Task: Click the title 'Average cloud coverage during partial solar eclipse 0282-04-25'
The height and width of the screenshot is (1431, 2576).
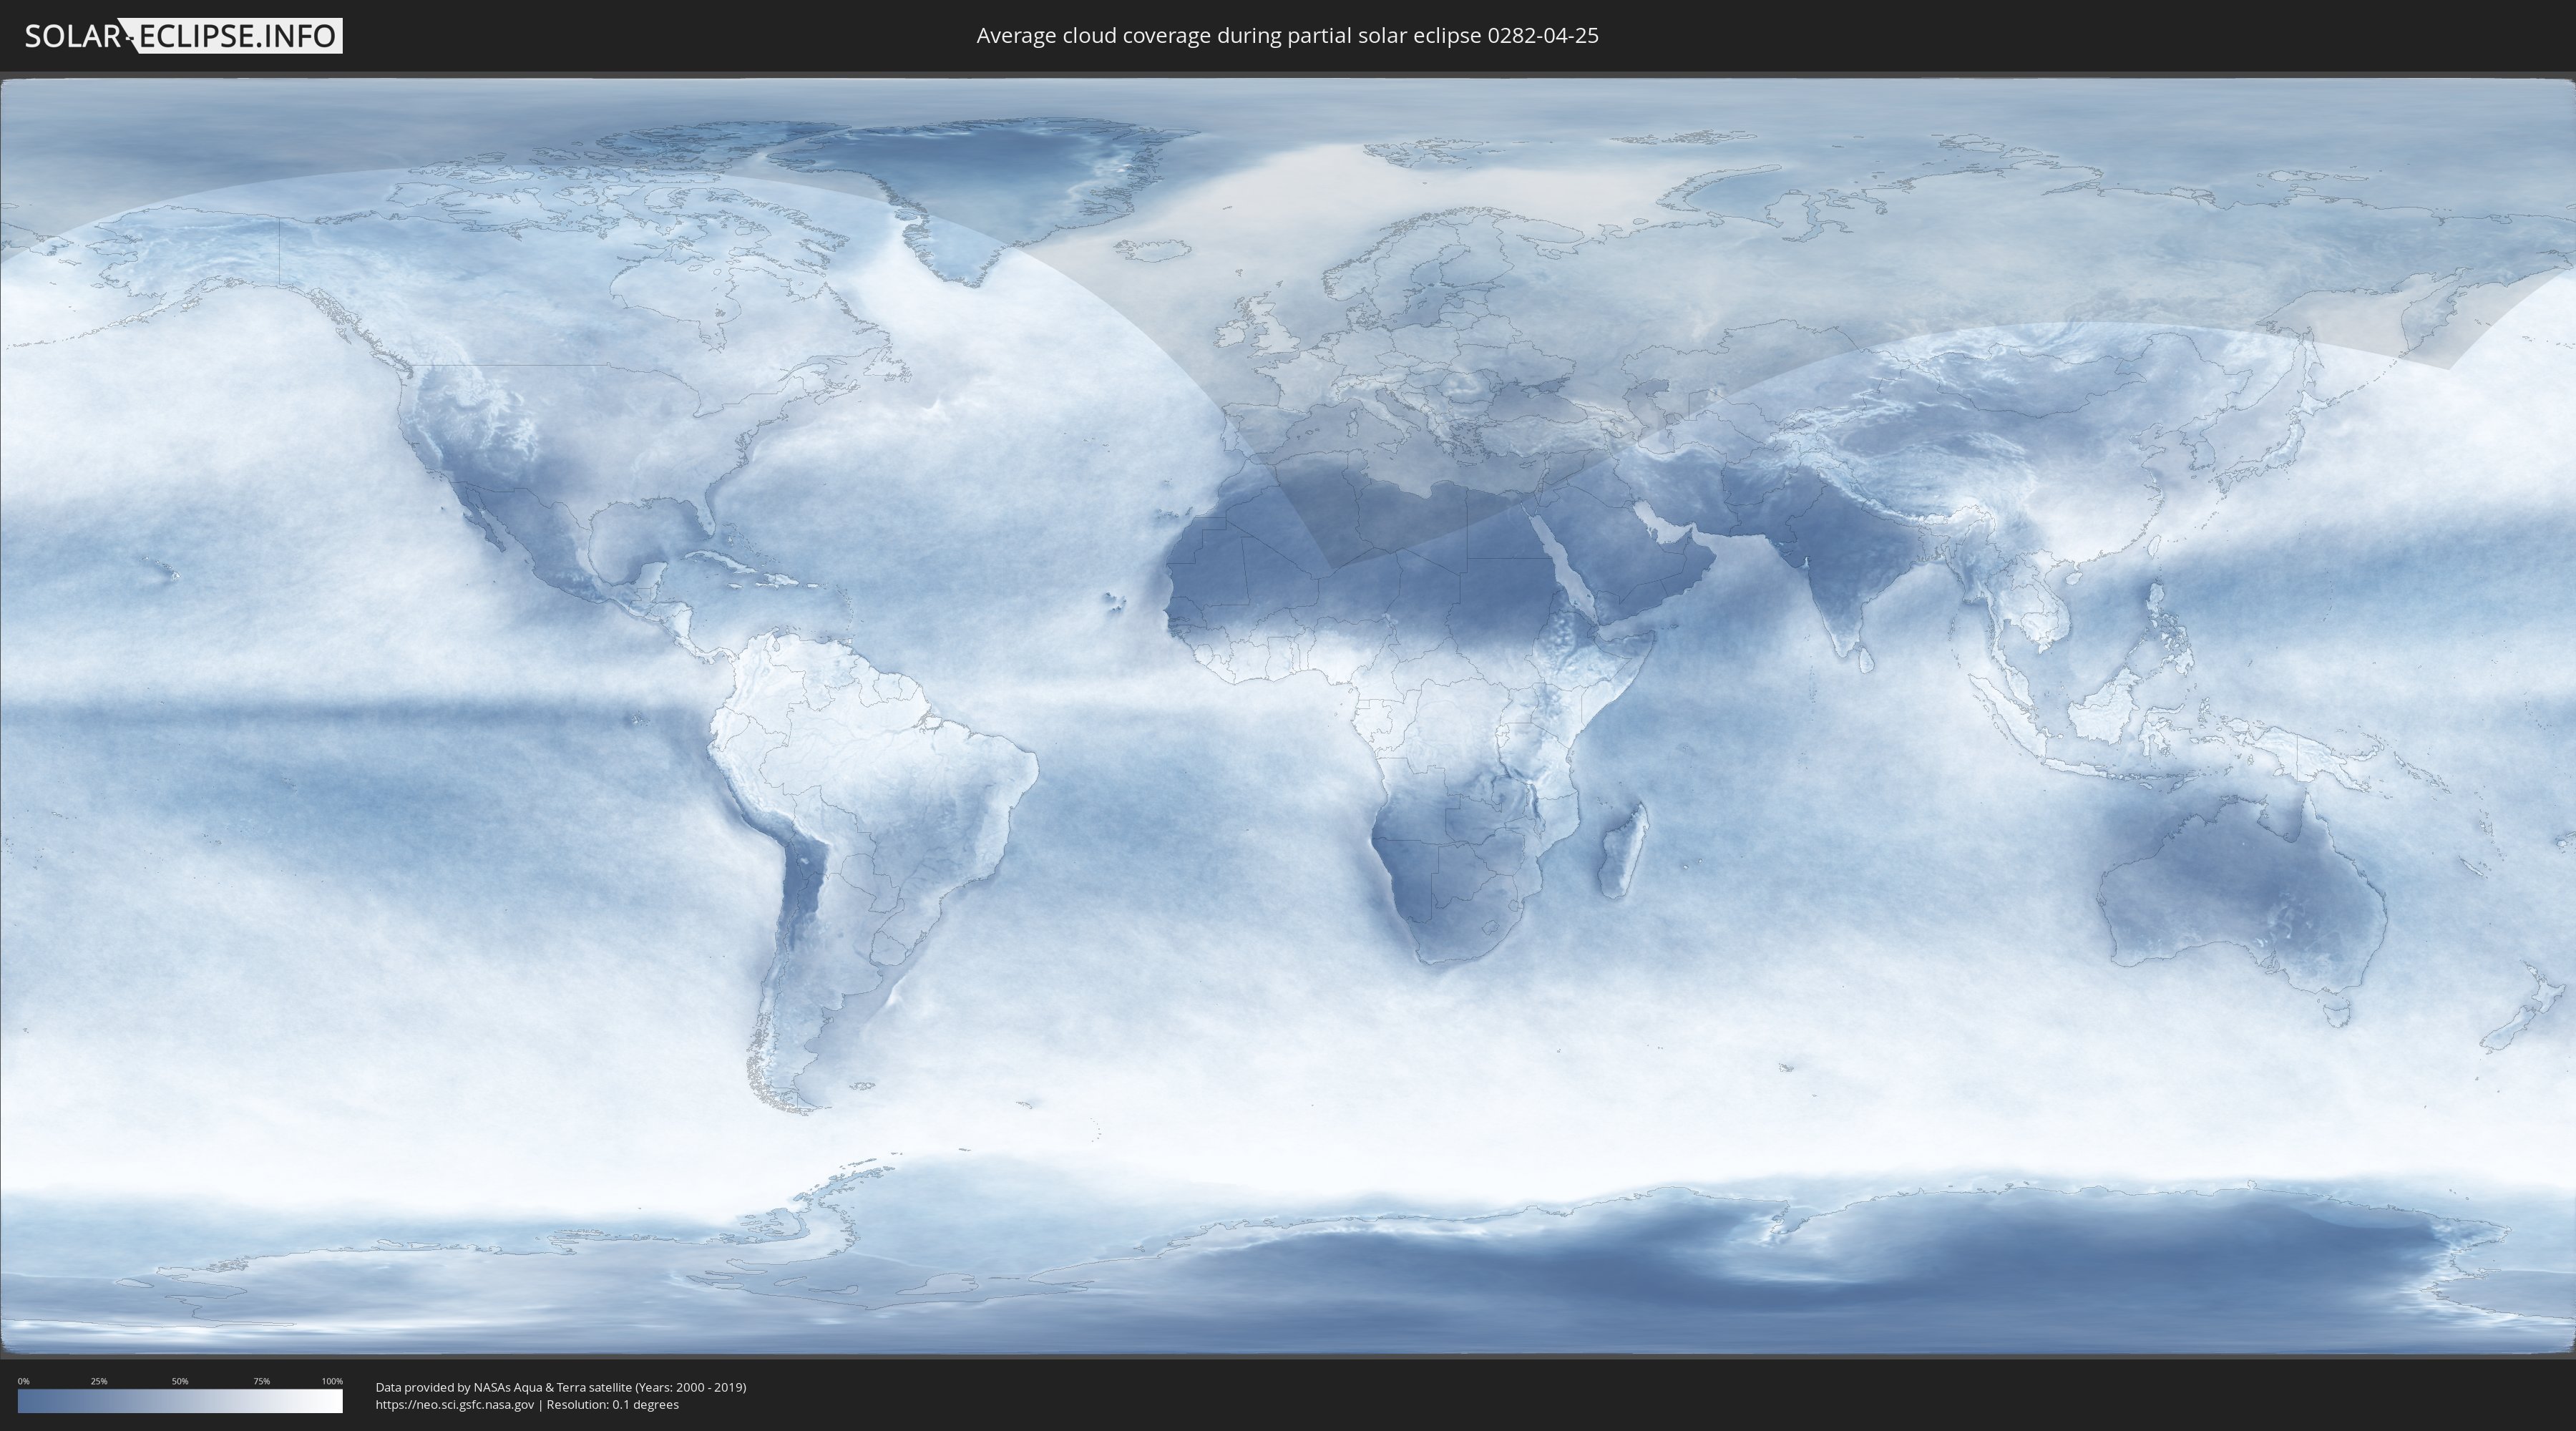Action: point(1287,36)
